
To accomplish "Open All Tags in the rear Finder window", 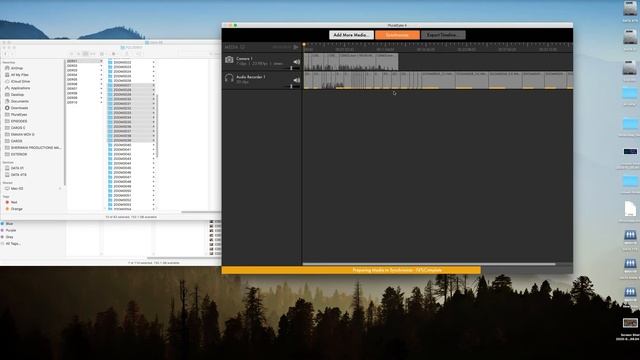I will pos(12,243).
